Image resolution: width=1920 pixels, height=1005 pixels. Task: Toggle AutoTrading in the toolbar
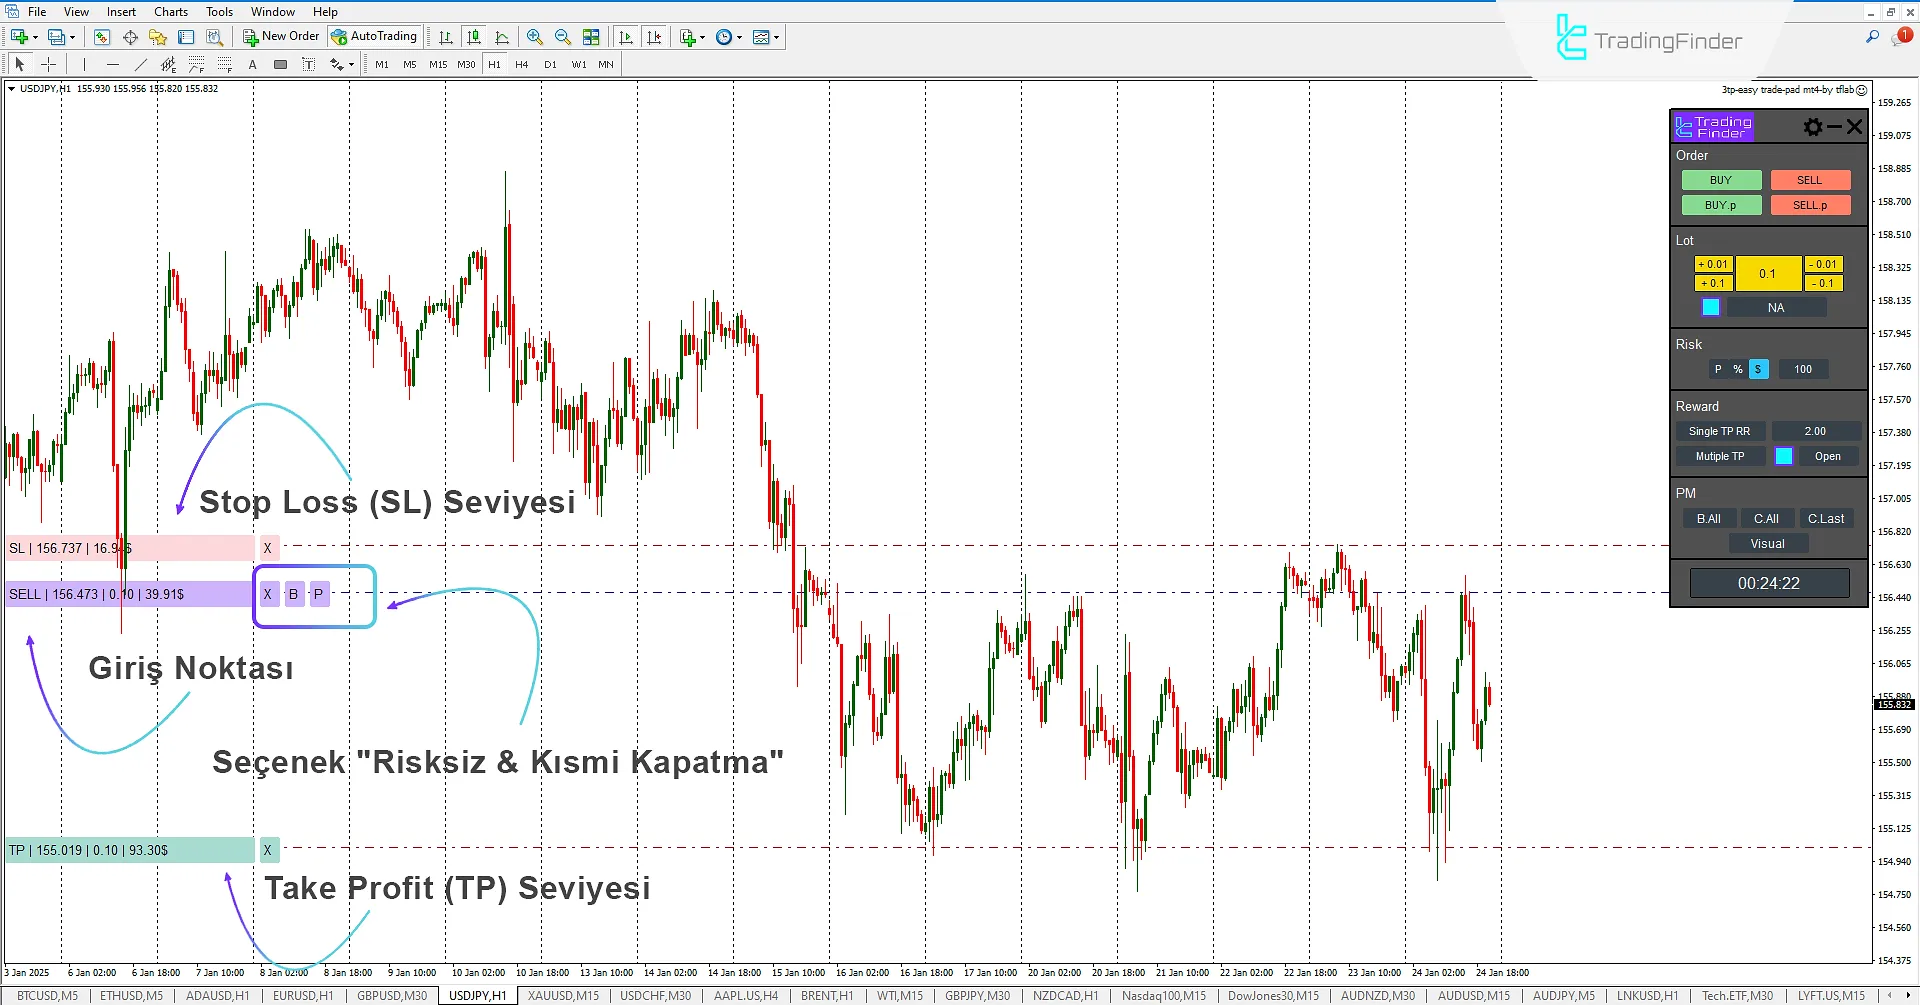click(x=374, y=37)
